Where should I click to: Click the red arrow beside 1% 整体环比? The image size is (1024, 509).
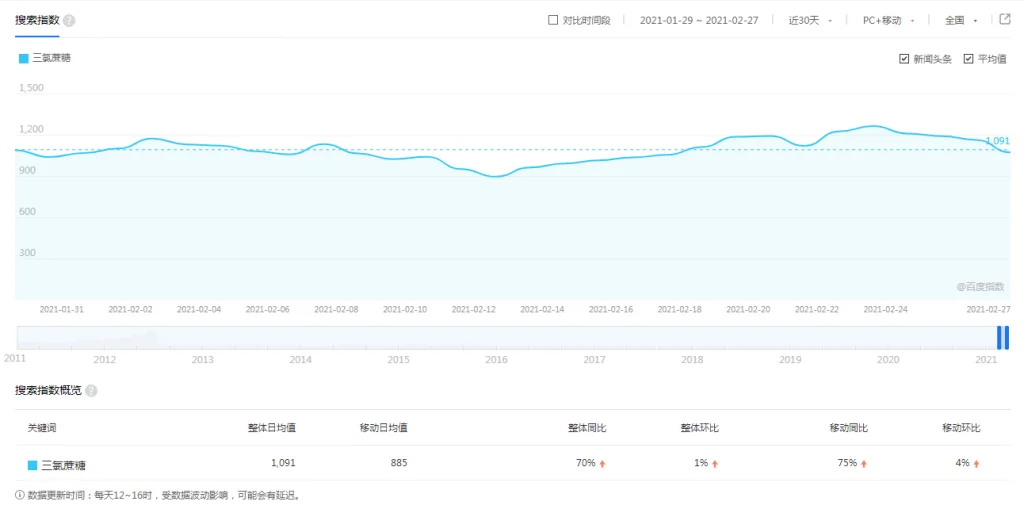715,464
